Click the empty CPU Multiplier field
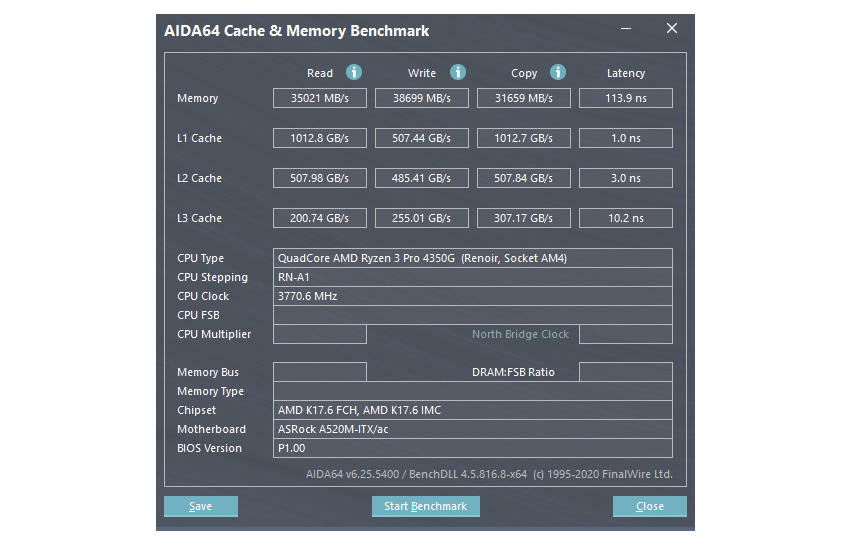This screenshot has width=850, height=550. (320, 334)
